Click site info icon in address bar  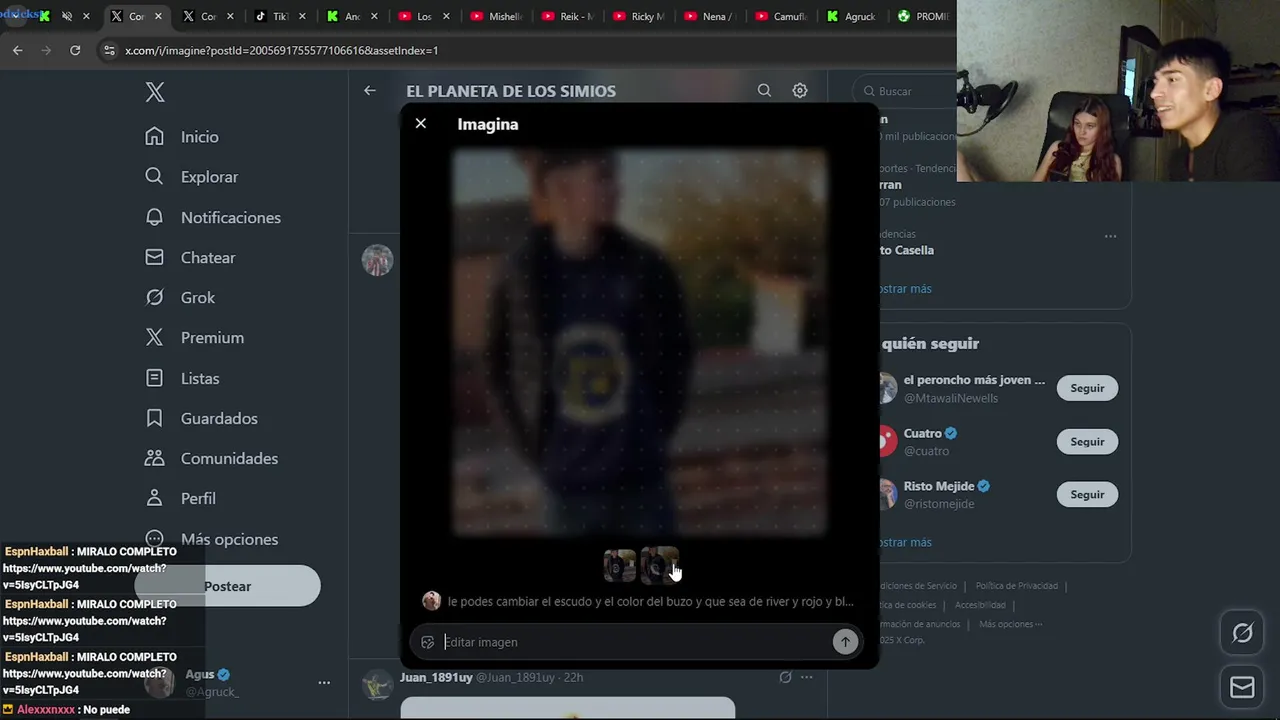[x=109, y=50]
